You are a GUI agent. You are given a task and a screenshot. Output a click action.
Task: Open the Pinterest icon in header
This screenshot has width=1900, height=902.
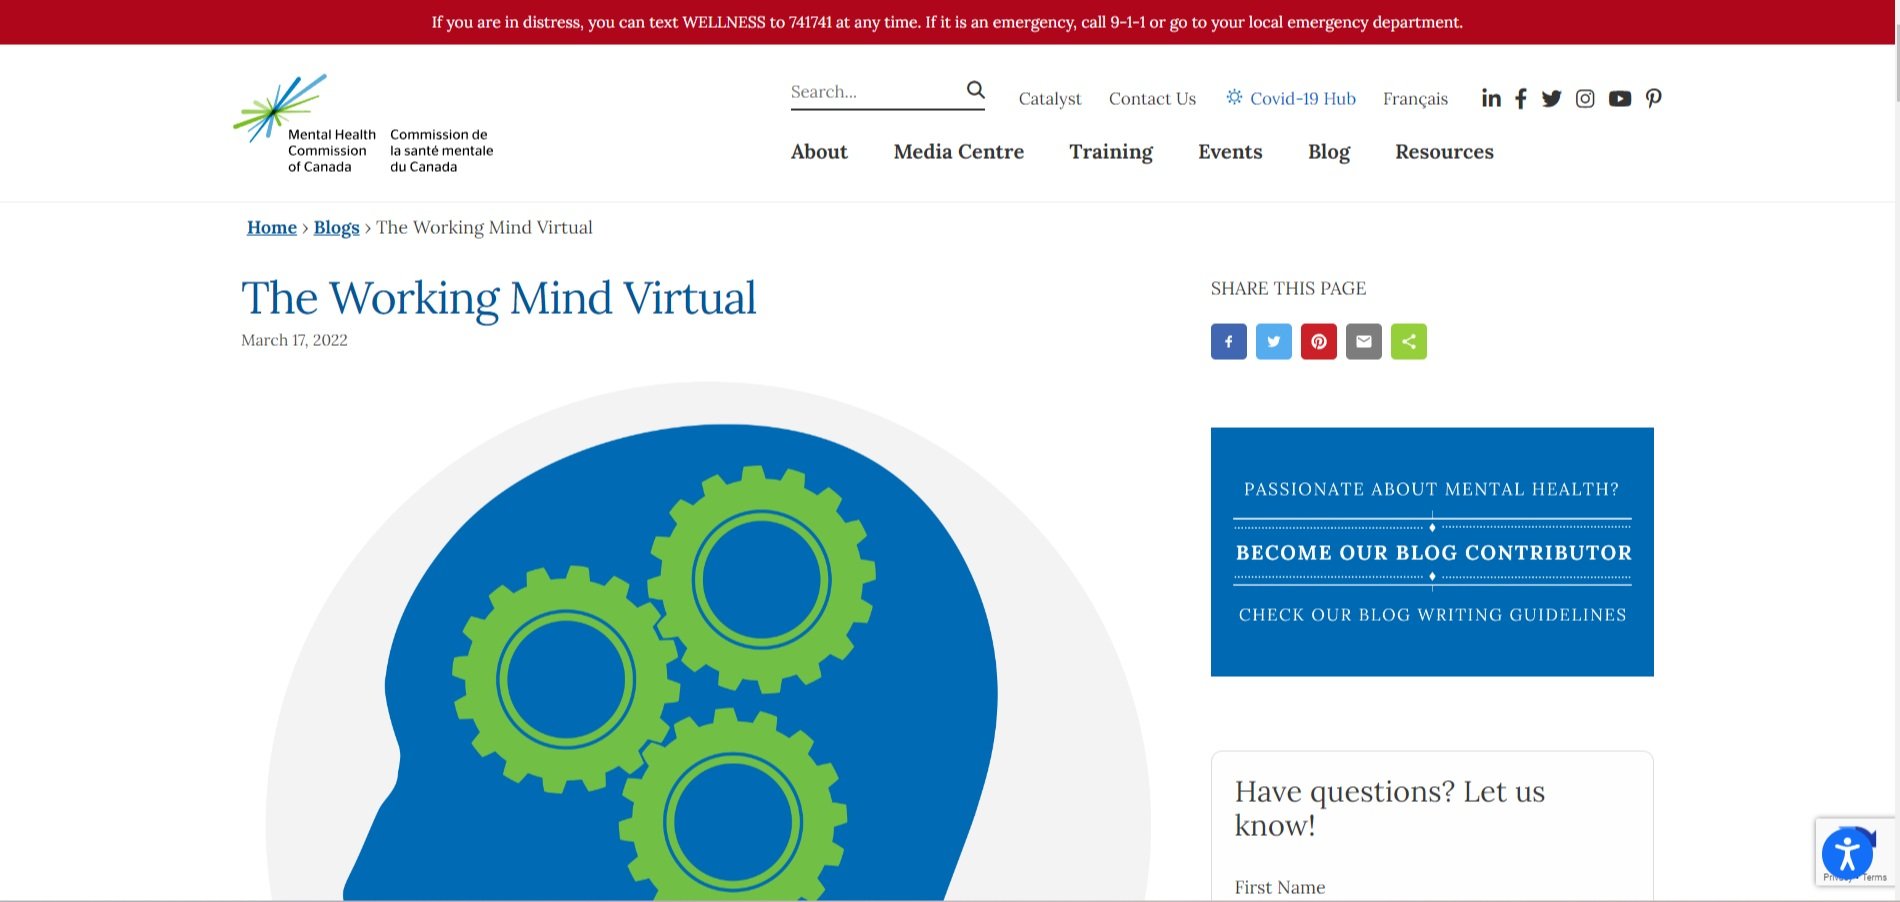(1654, 98)
